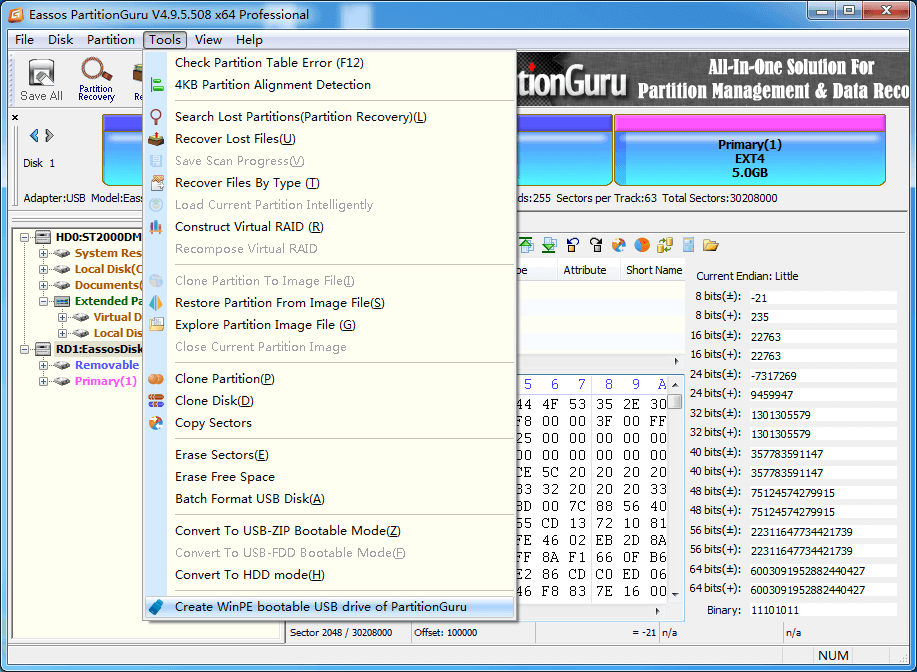This screenshot has width=917, height=672.
Task: Click the hex view scroll up arrow
Action: (x=675, y=385)
